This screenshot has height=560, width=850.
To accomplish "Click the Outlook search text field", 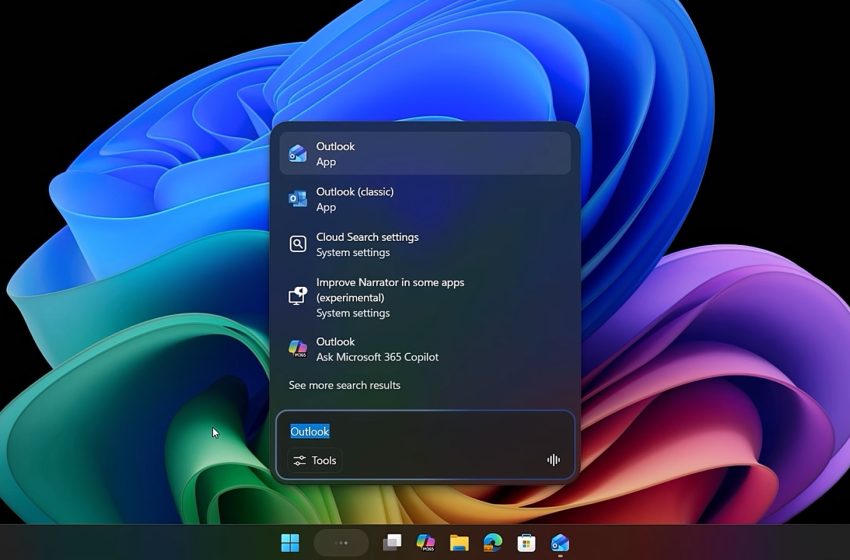I will point(425,432).
